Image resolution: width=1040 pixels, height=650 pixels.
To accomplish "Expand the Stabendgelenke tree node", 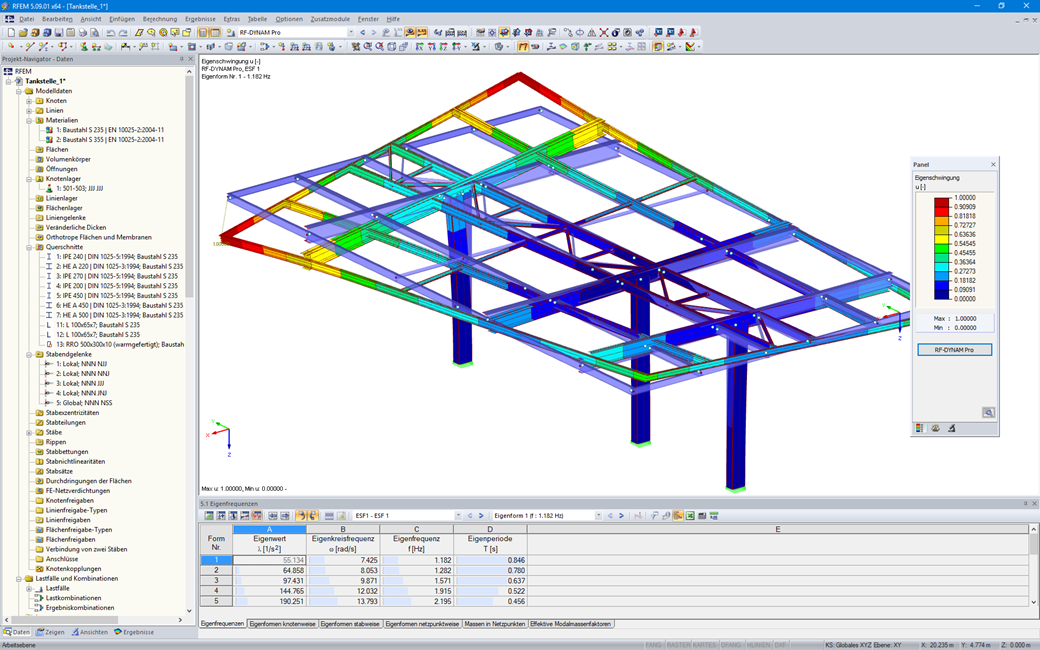I will click(30, 353).
